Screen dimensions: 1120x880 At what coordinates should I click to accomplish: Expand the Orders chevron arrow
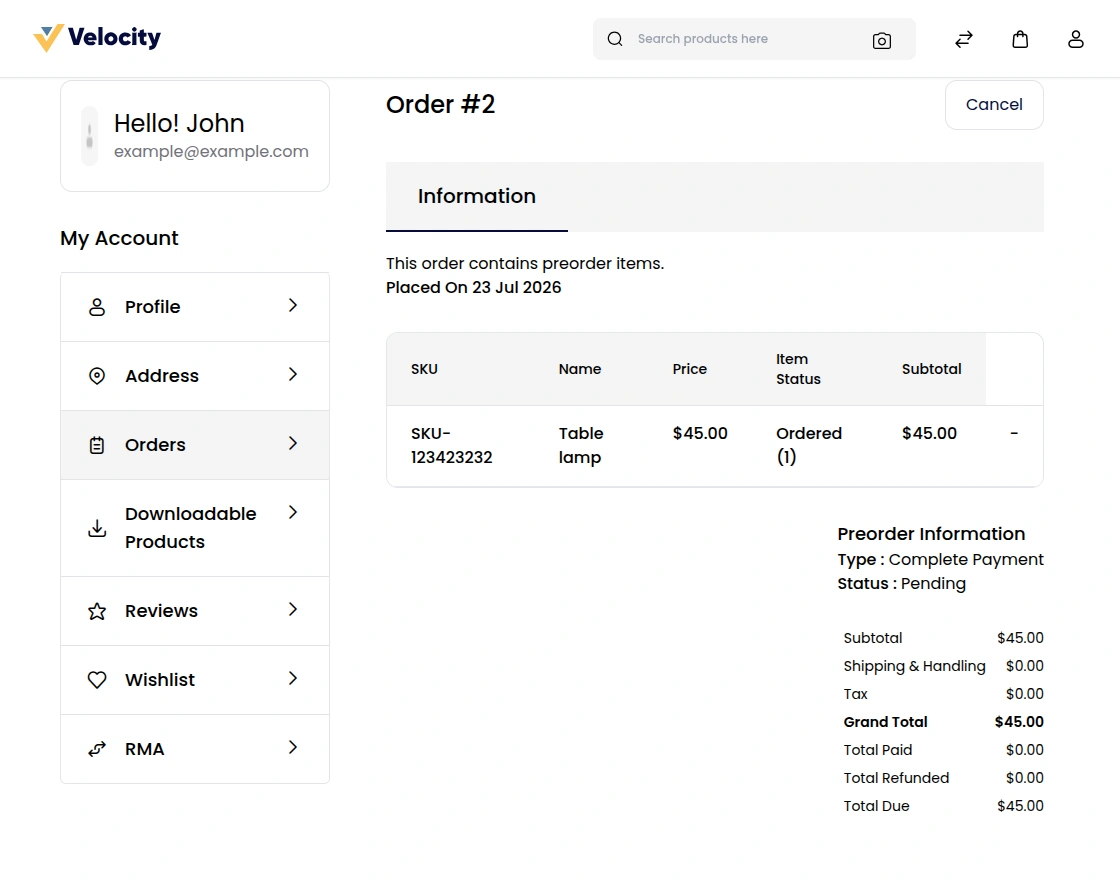click(x=293, y=444)
